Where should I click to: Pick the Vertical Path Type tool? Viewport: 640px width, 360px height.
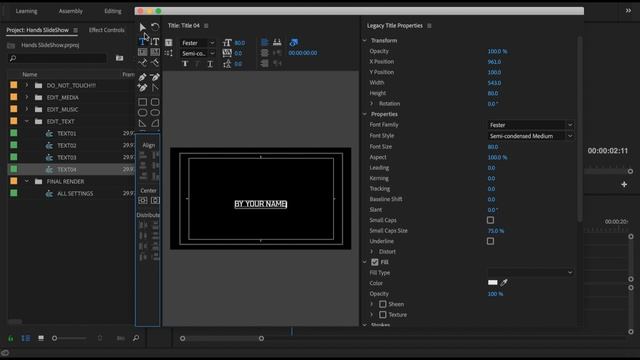pyautogui.click(x=155, y=62)
